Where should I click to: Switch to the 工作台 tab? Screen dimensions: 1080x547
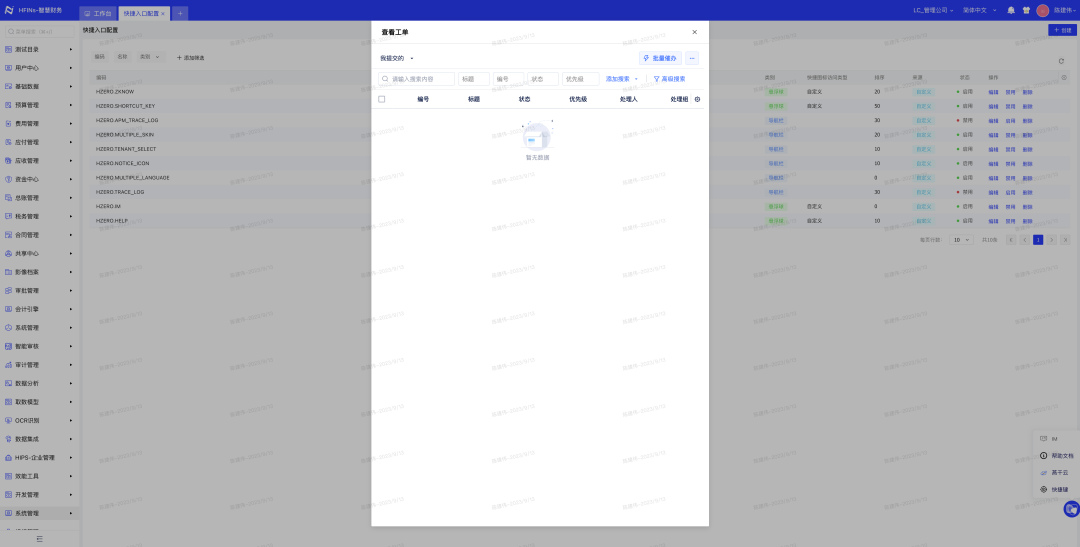(x=98, y=14)
